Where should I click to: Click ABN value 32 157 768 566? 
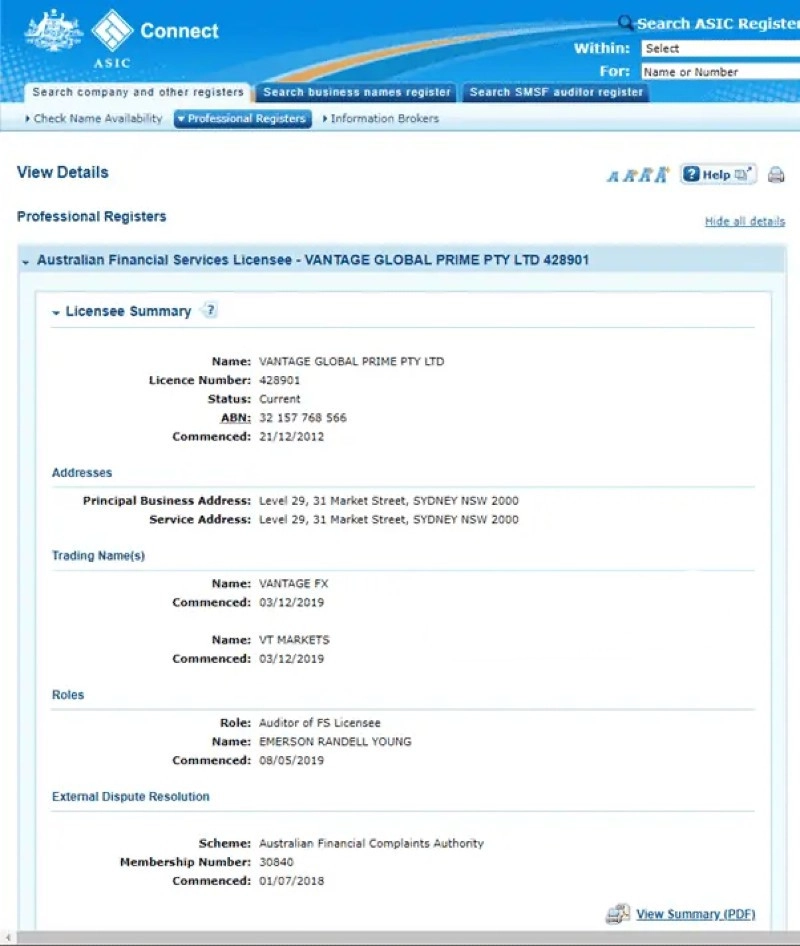[303, 417]
